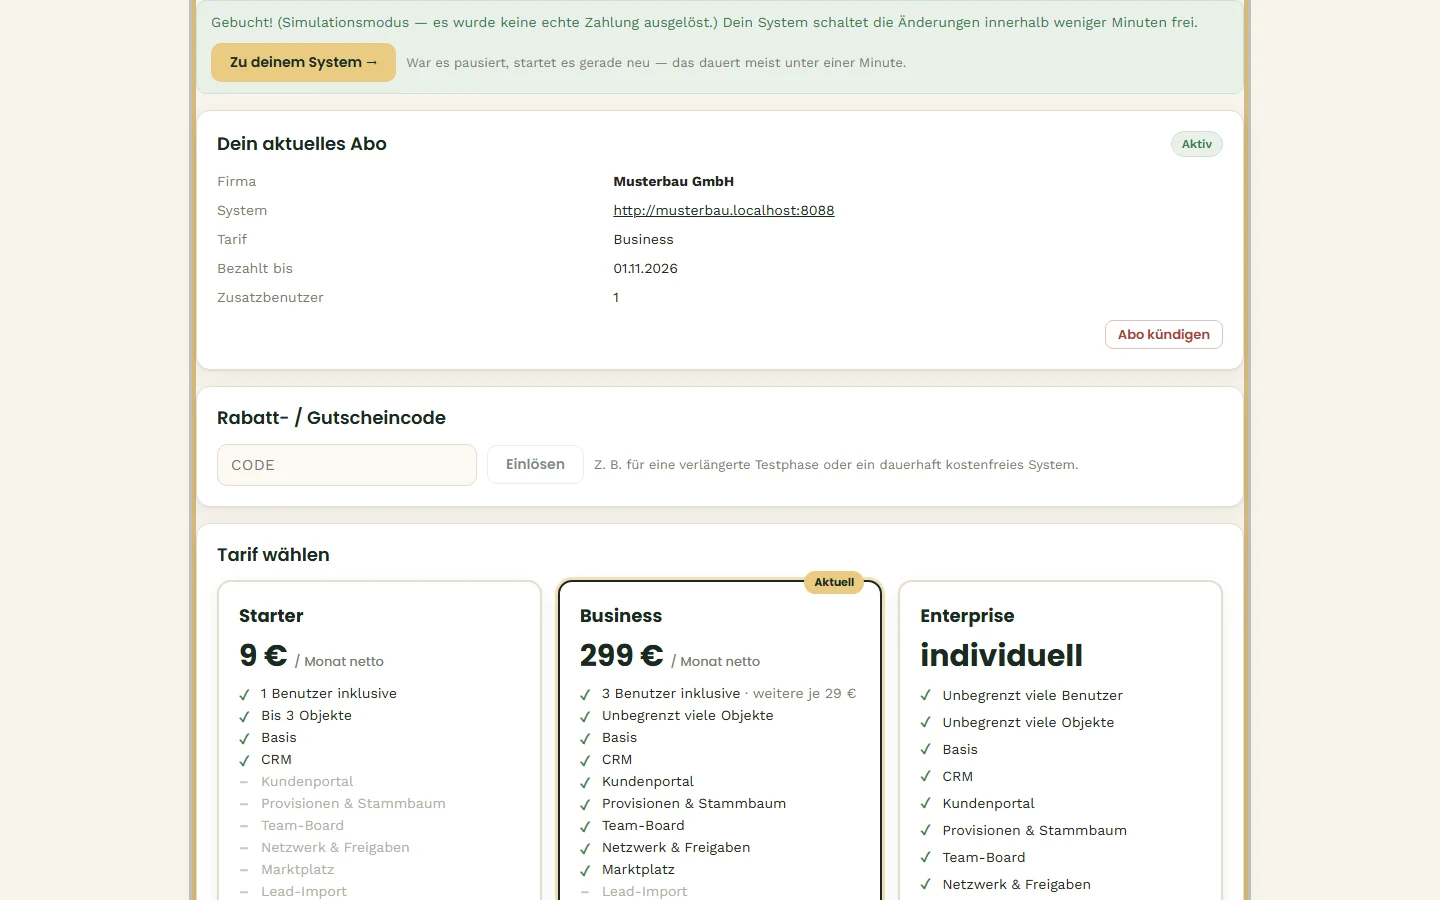Click the 'Aktuell' badge on Business plan

834,582
